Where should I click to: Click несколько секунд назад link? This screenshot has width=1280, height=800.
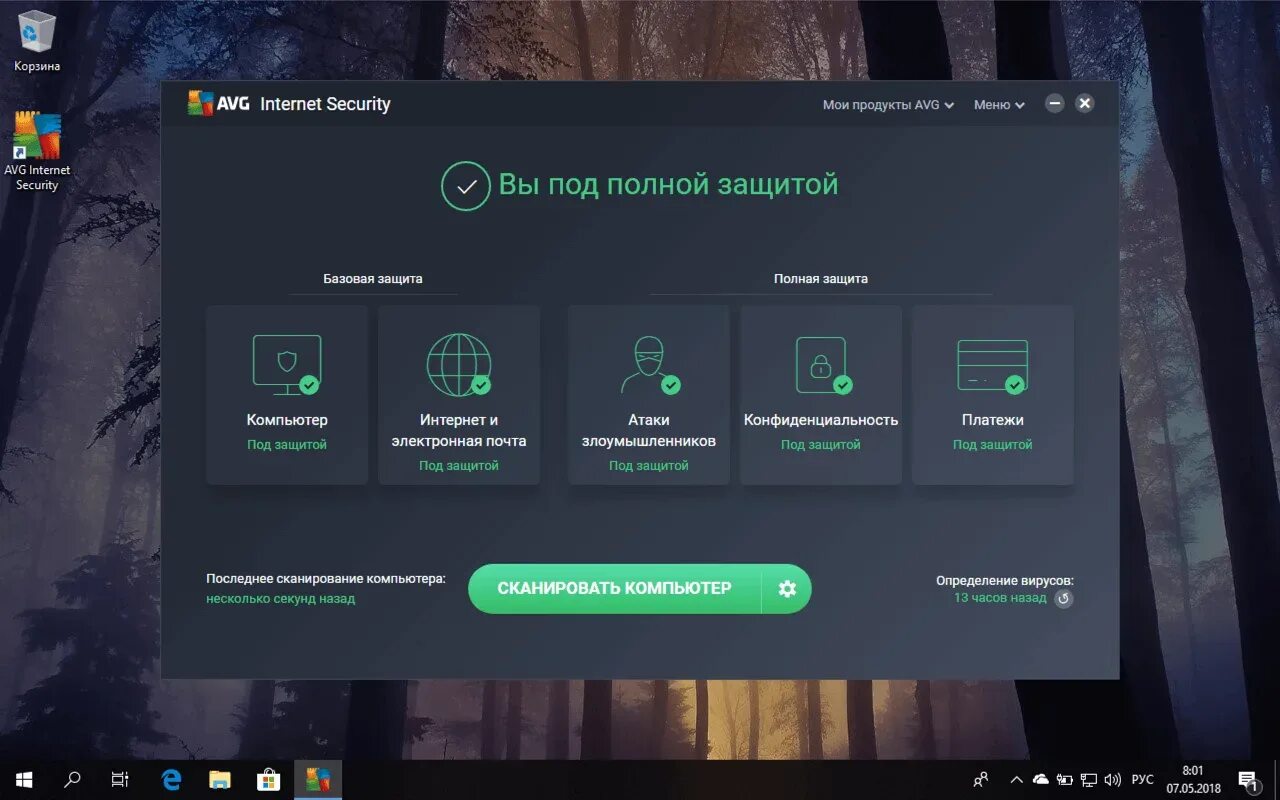(x=281, y=599)
